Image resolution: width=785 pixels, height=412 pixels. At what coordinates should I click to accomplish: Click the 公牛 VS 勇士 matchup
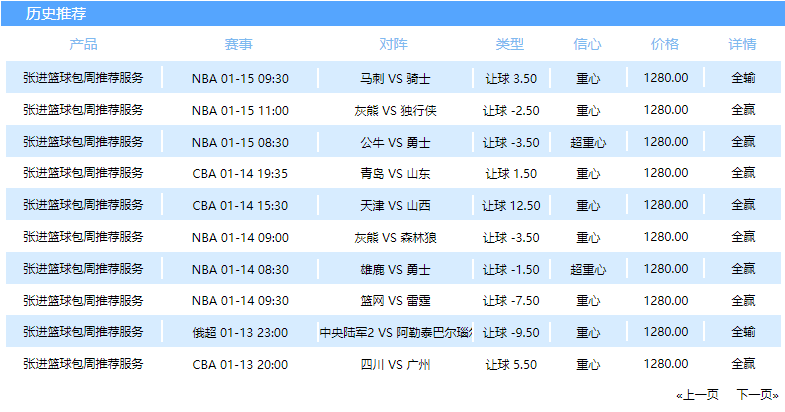click(x=396, y=143)
